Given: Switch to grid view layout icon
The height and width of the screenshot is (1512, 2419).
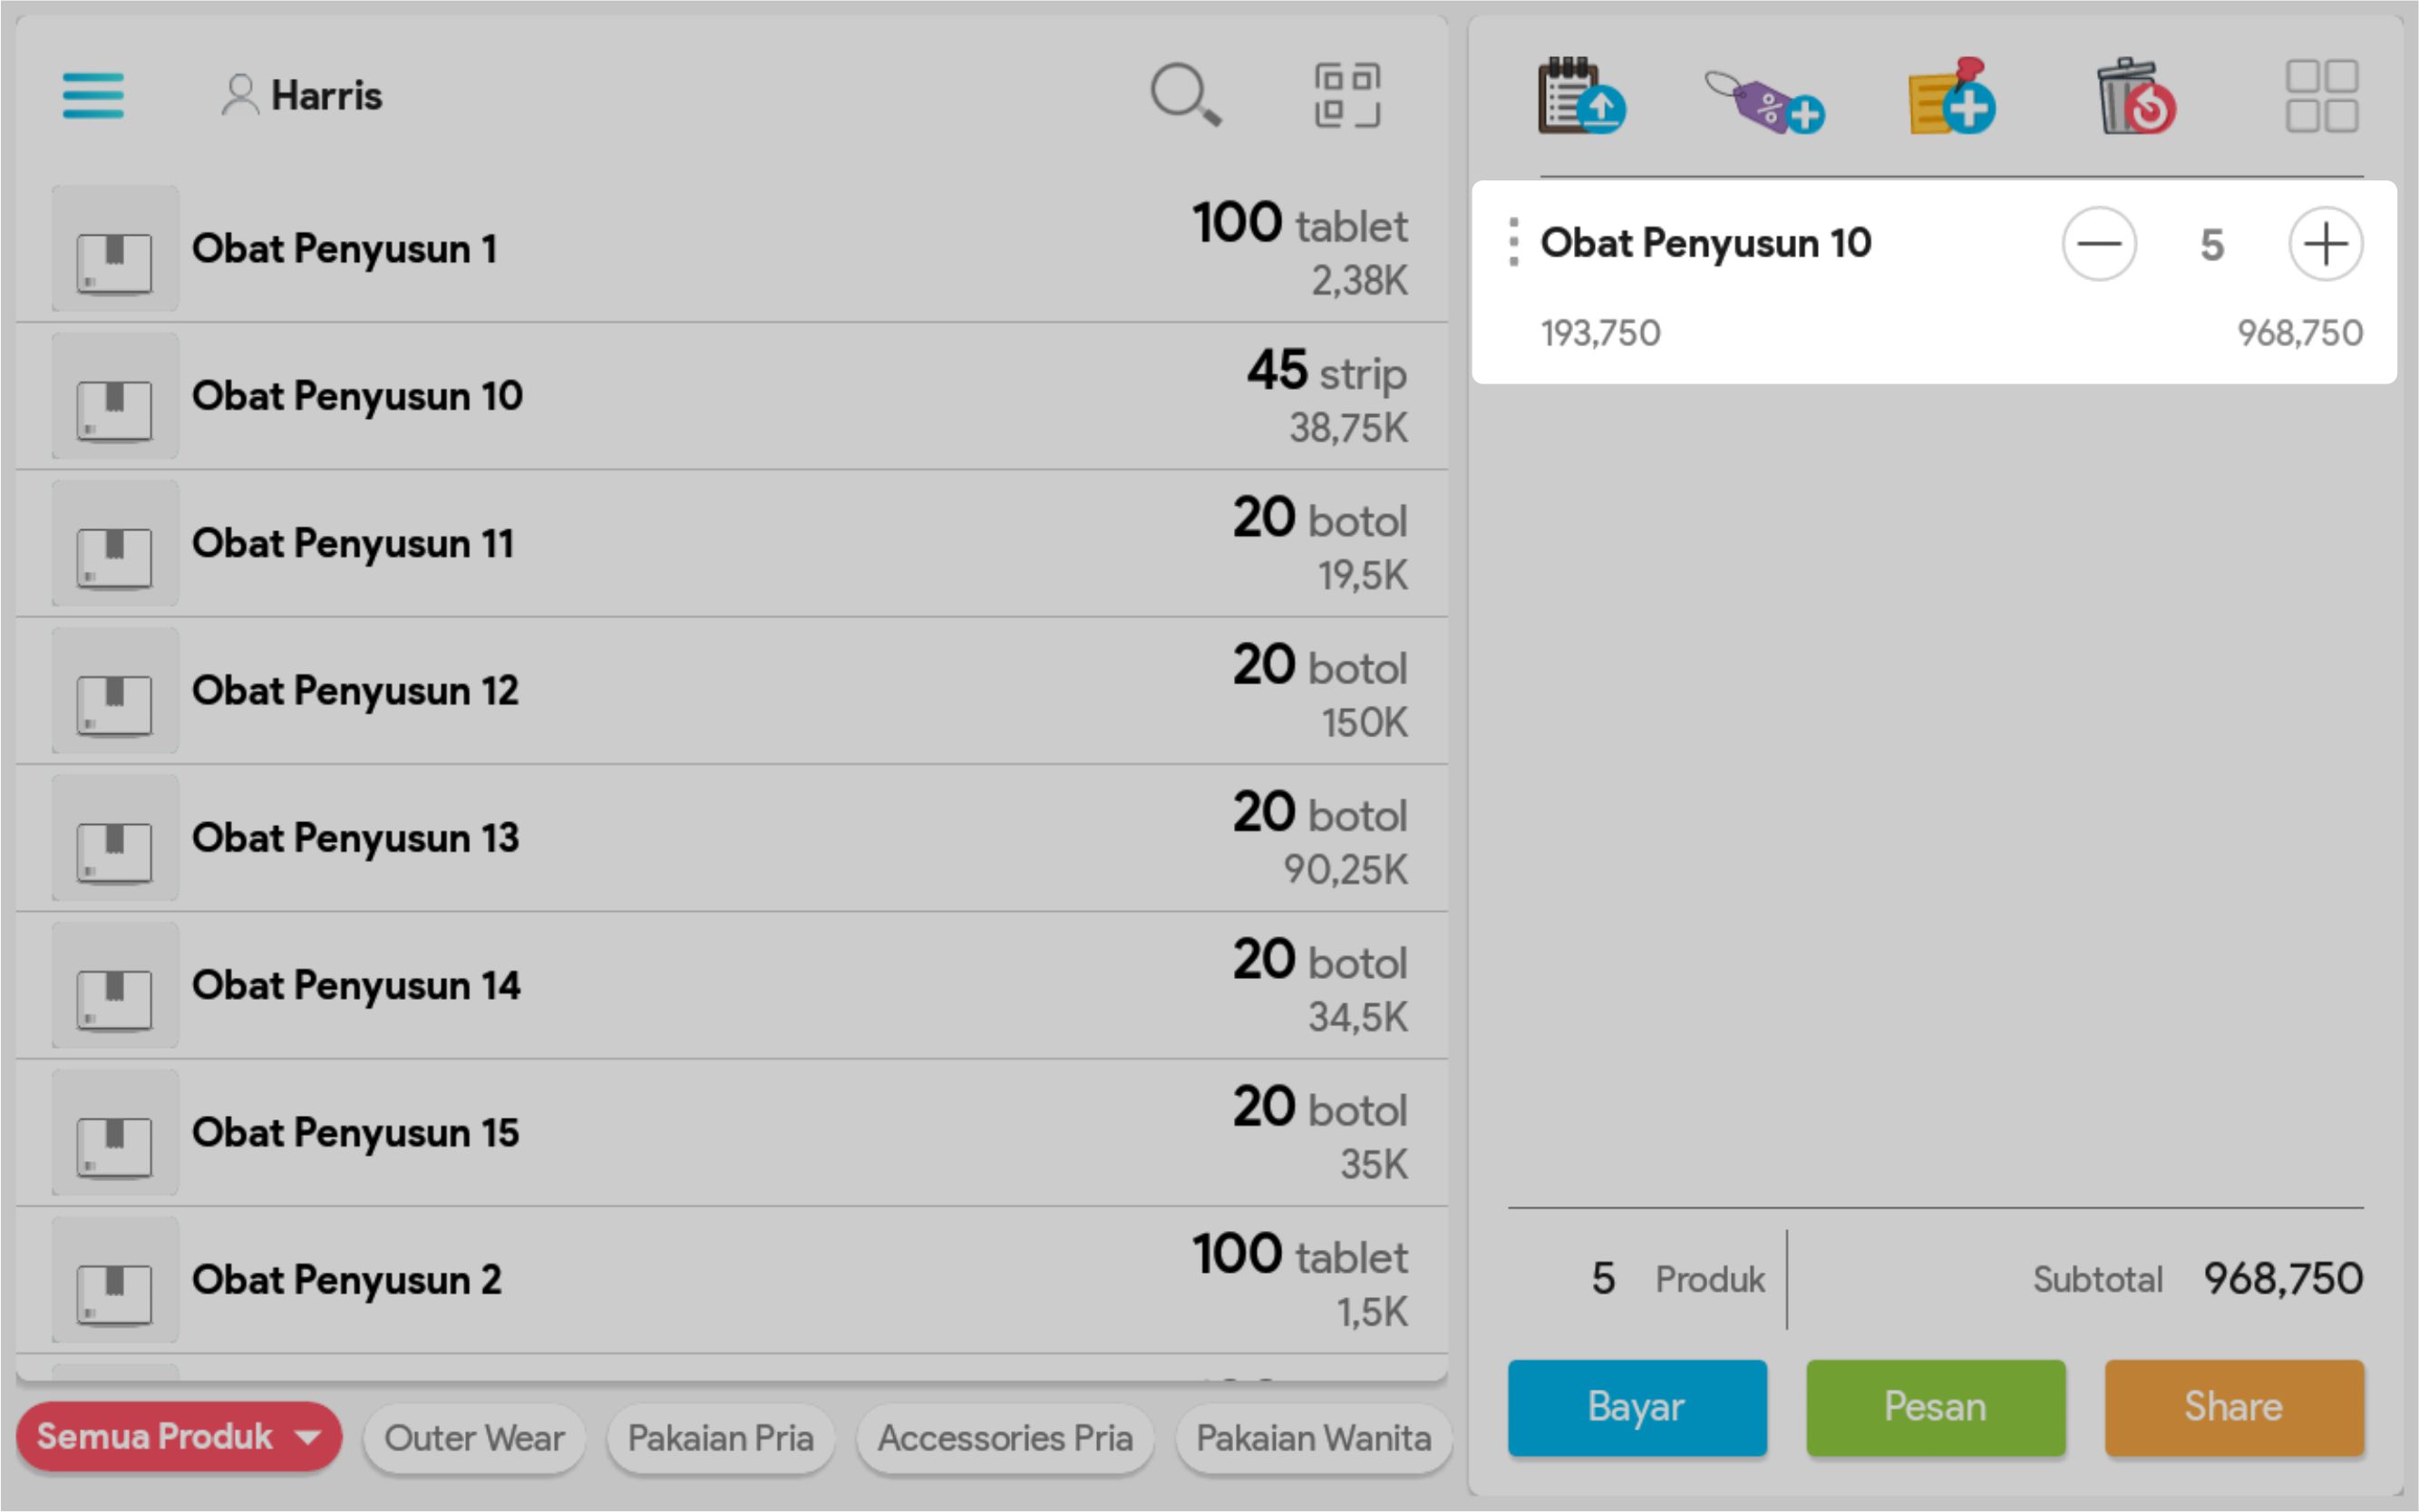Looking at the screenshot, I should tap(2321, 97).
